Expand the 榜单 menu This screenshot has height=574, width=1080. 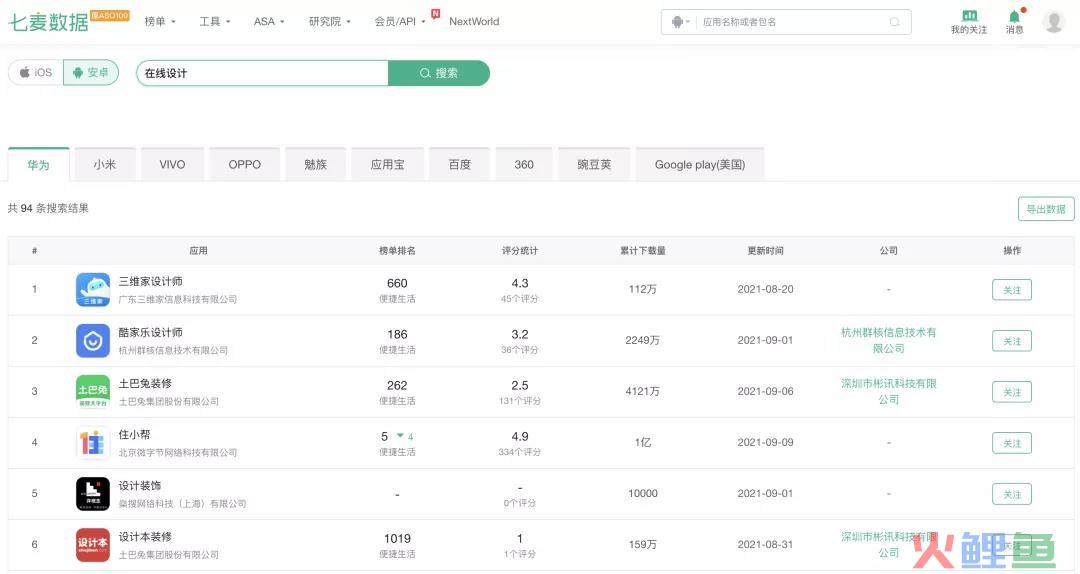[x=160, y=21]
